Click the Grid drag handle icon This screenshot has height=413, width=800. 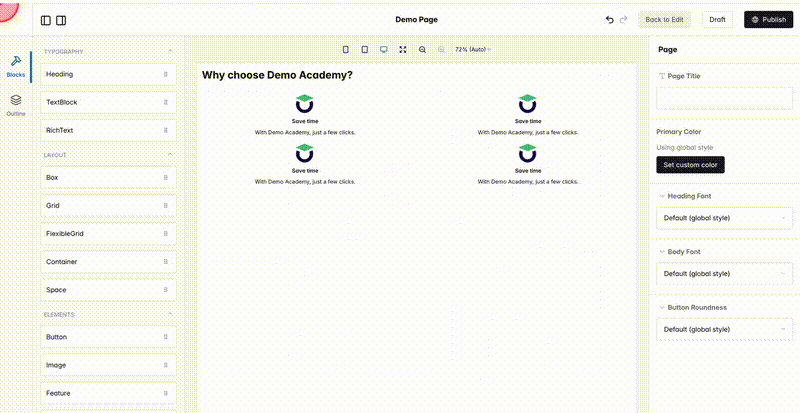[x=165, y=206]
